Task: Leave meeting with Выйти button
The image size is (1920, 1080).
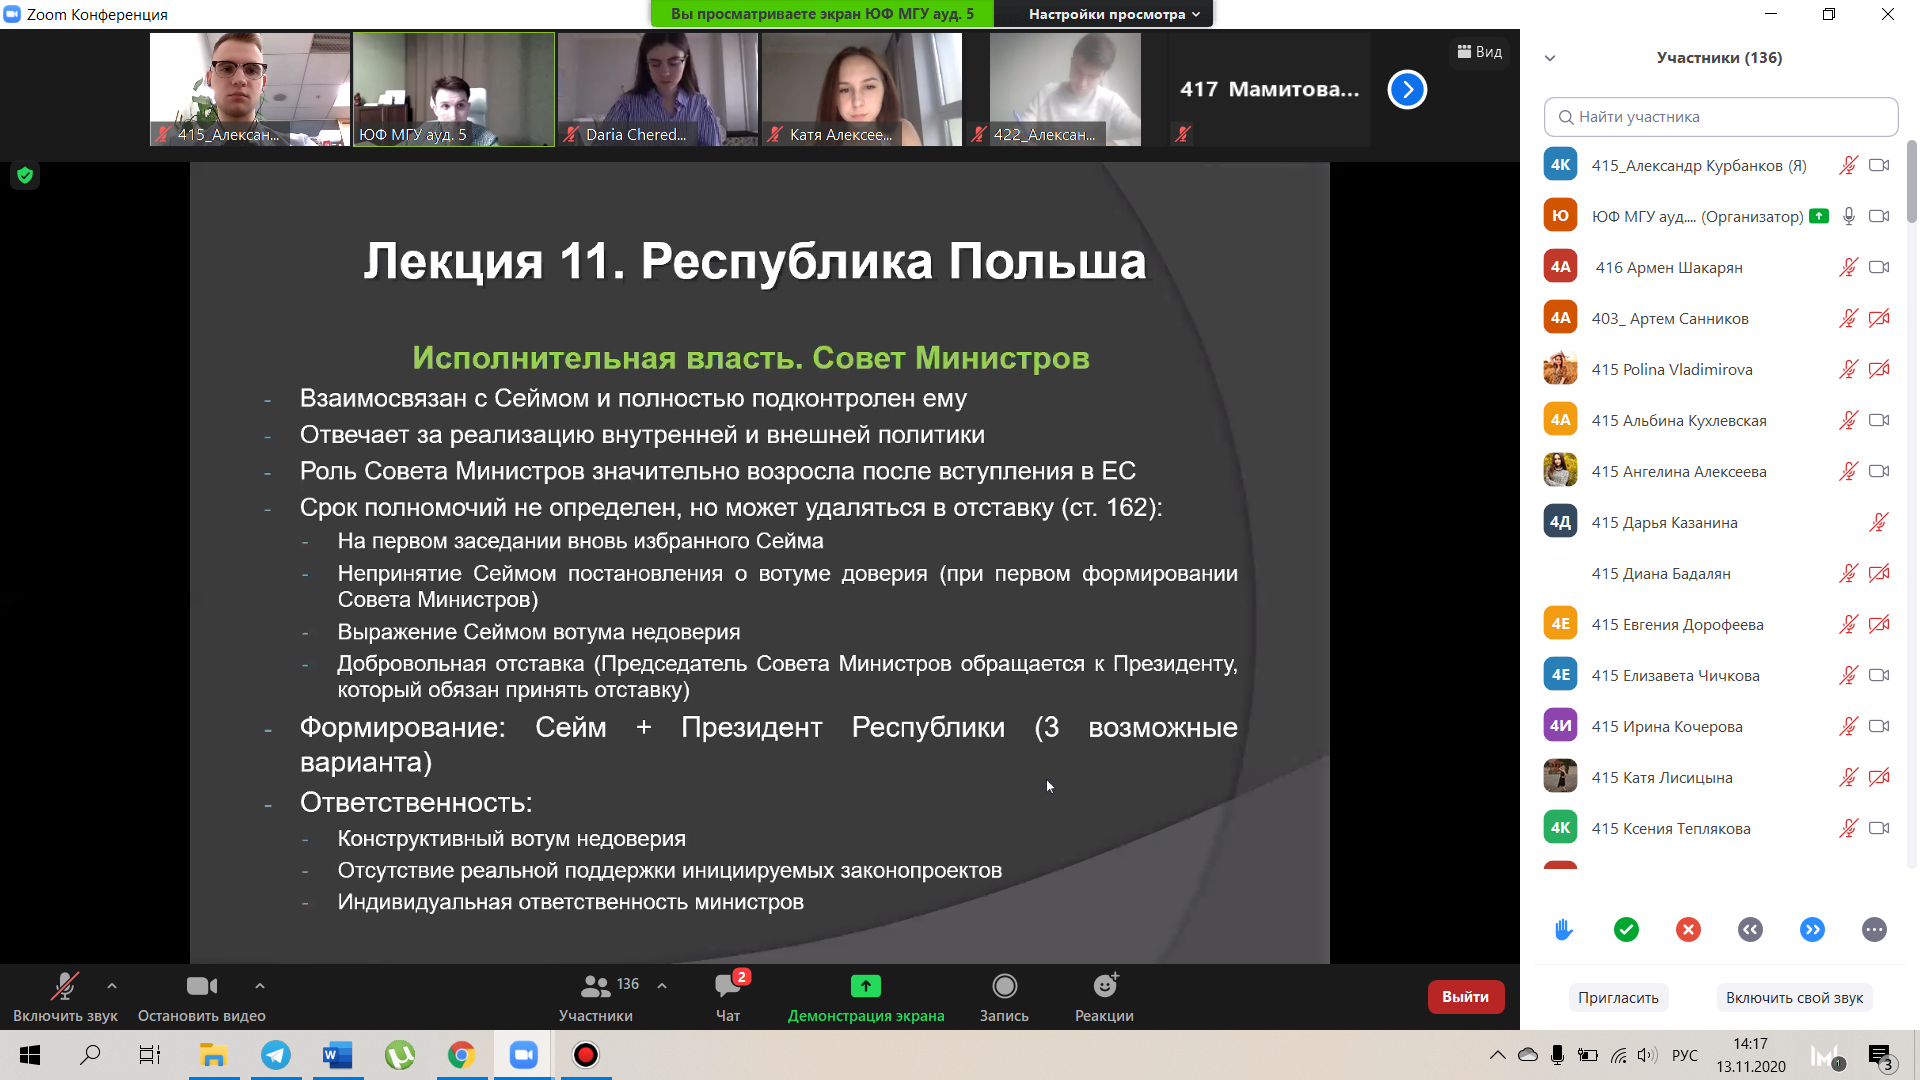Action: coord(1465,997)
